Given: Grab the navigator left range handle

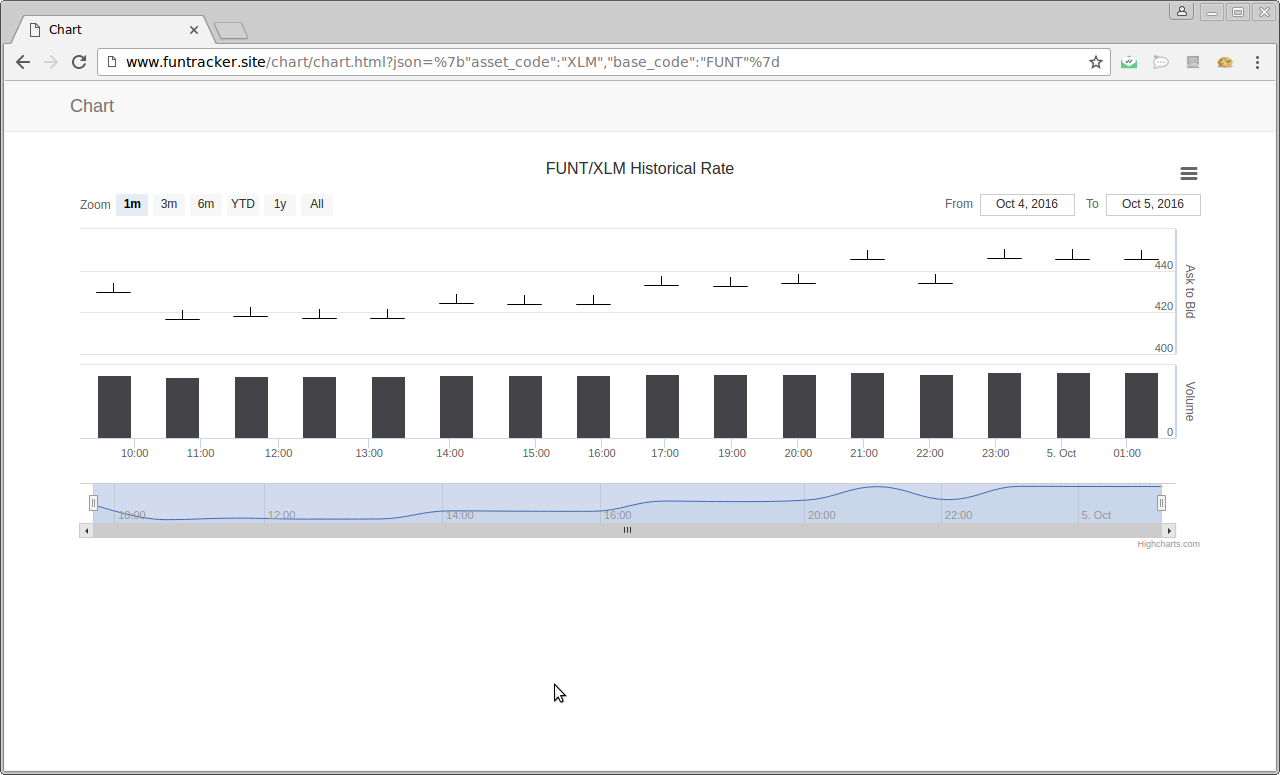Looking at the screenshot, I should click(x=93, y=503).
